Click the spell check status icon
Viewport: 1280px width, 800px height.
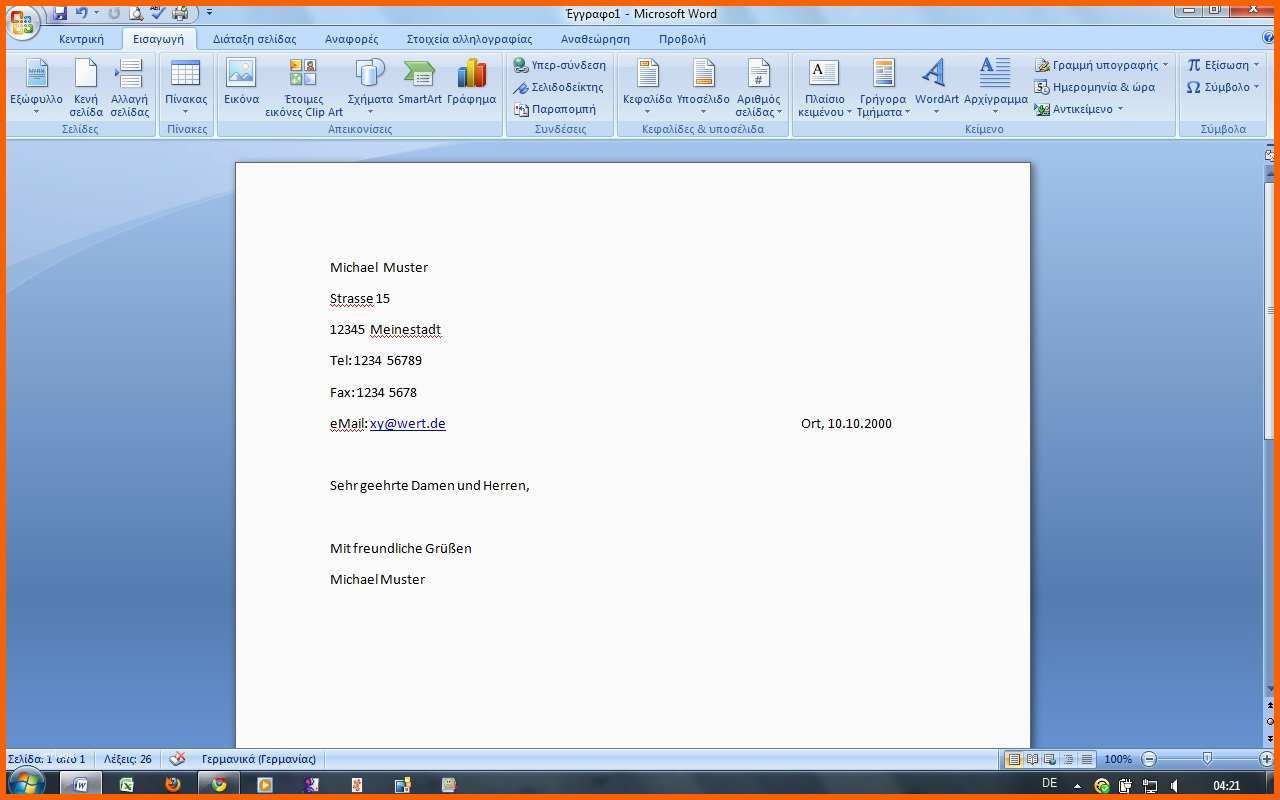pyautogui.click(x=177, y=759)
